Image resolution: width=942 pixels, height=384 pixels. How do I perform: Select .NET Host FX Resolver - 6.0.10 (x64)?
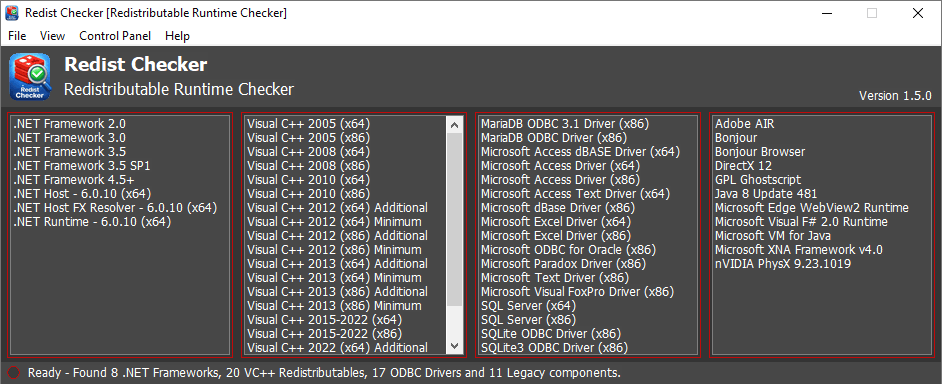coord(115,208)
